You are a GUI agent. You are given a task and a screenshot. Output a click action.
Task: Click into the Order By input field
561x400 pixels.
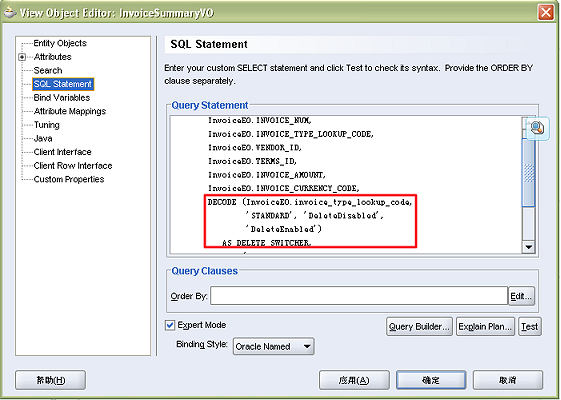point(359,296)
